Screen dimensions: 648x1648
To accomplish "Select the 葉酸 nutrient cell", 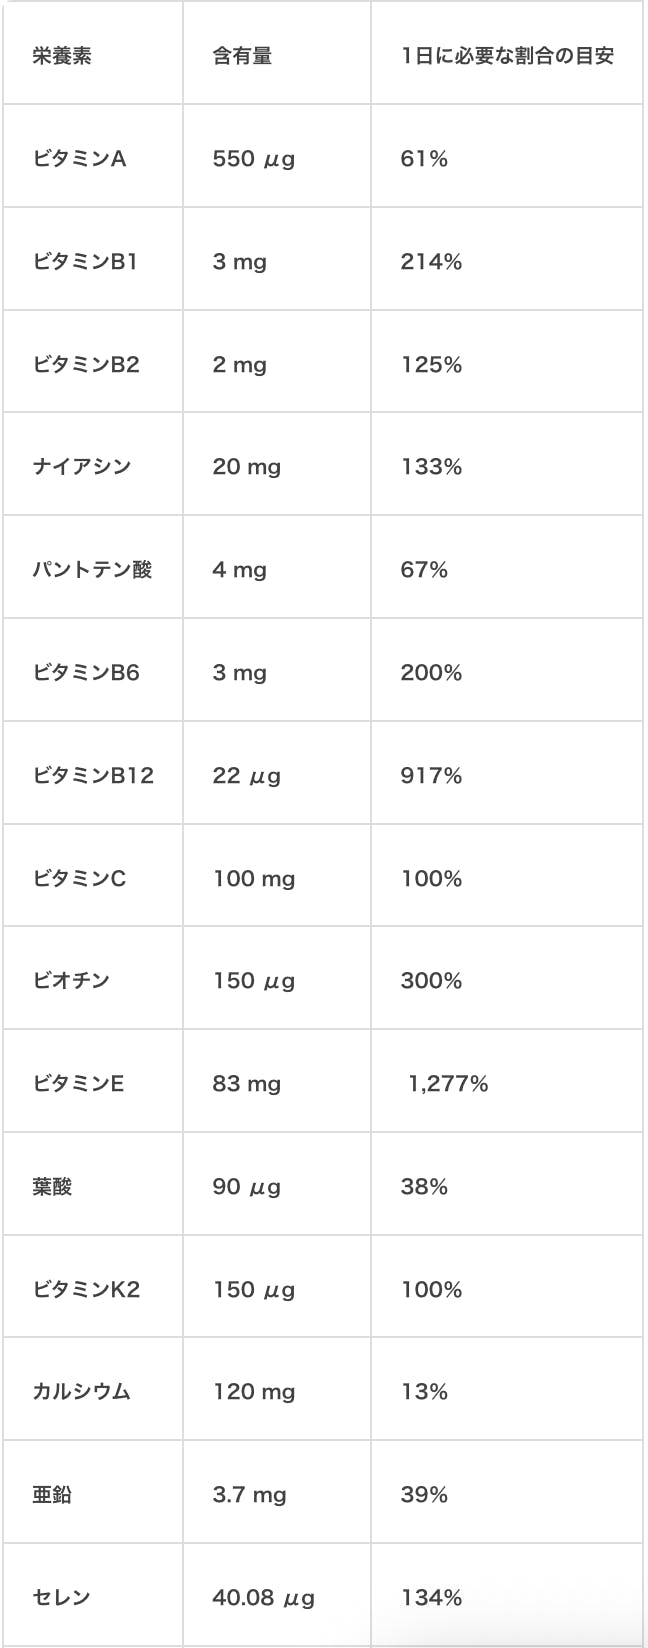I will click(52, 1187).
